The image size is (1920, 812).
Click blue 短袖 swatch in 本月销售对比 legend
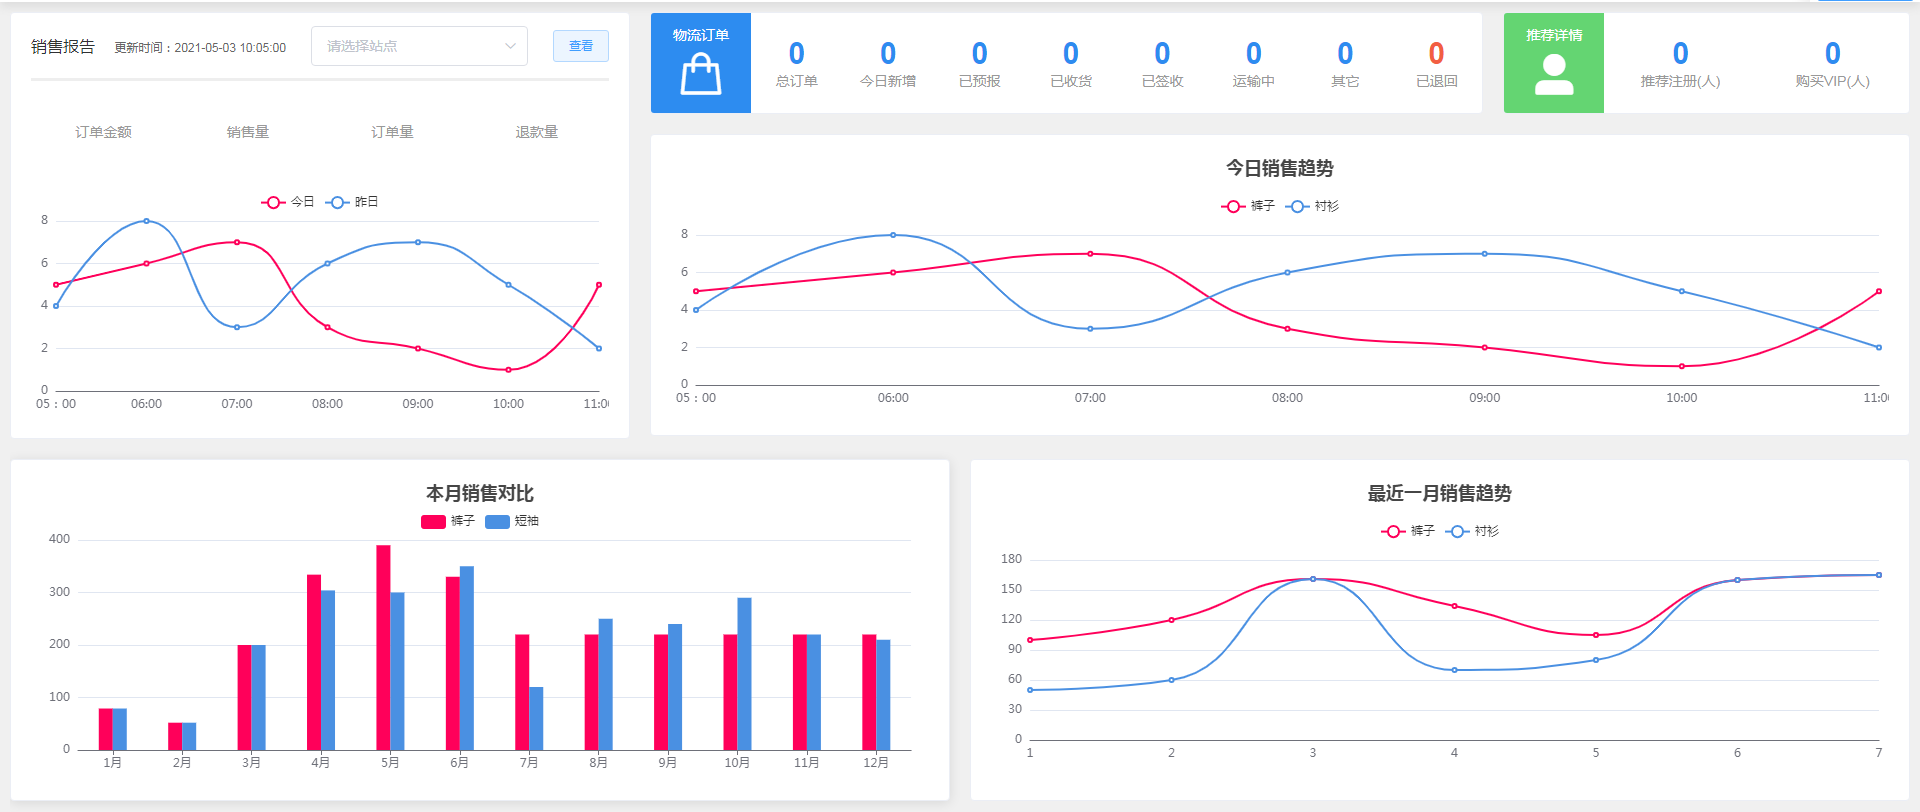(x=497, y=521)
